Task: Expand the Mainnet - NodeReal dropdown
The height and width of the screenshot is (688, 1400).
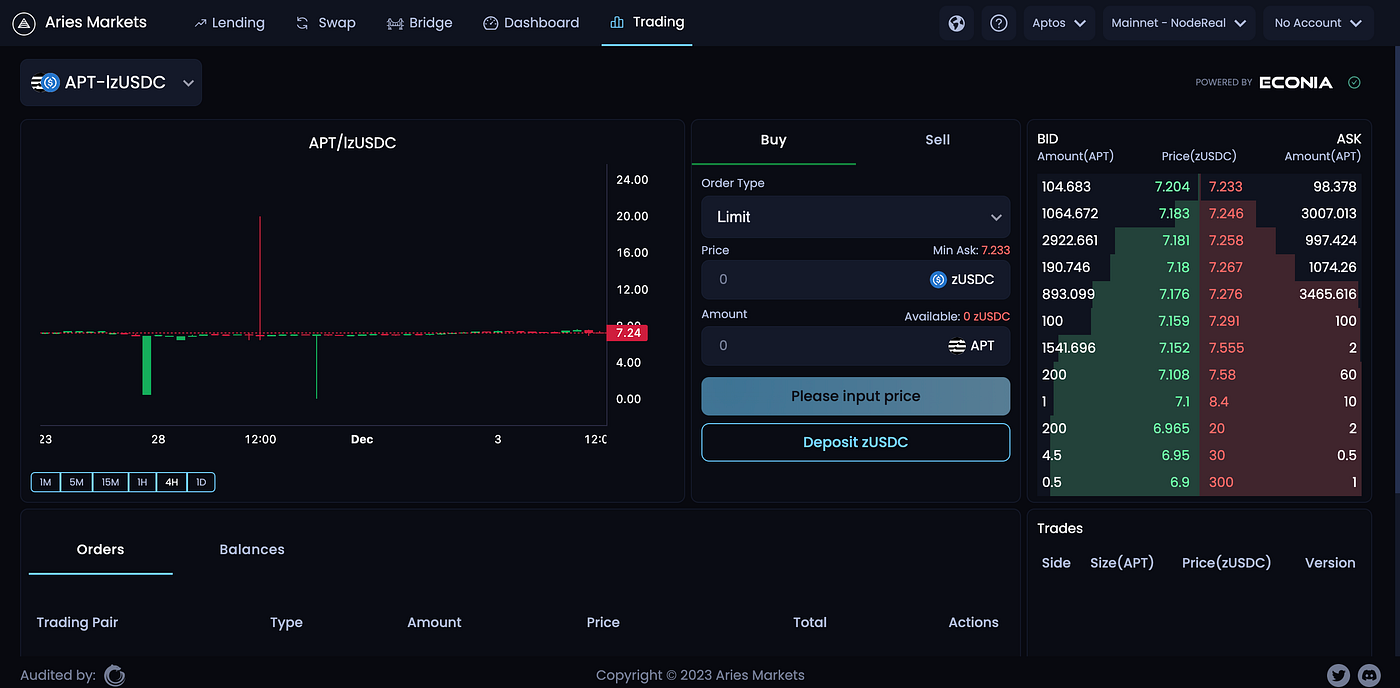Action: click(x=1179, y=23)
